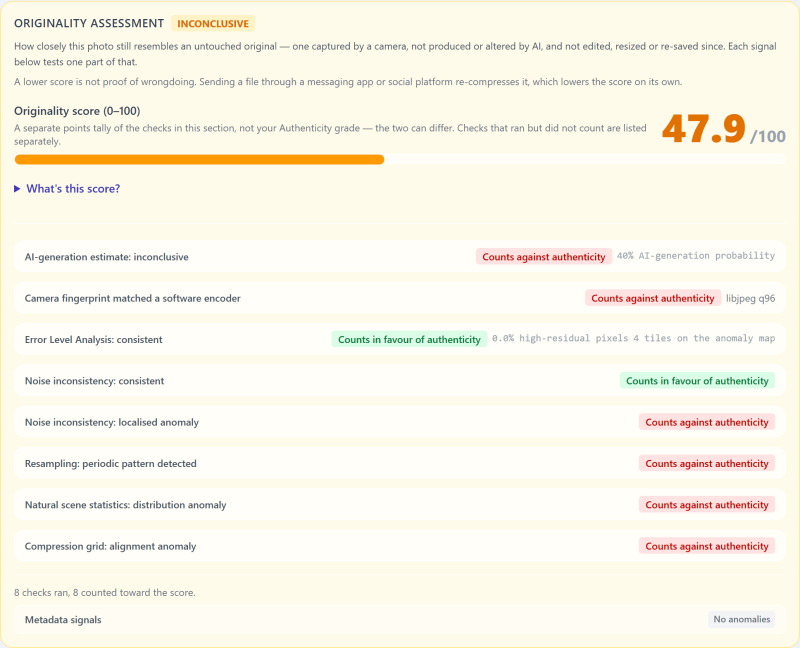The height and width of the screenshot is (648, 800).
Task: Click "Resampling: periodic pattern detected" label
Action: [111, 464]
